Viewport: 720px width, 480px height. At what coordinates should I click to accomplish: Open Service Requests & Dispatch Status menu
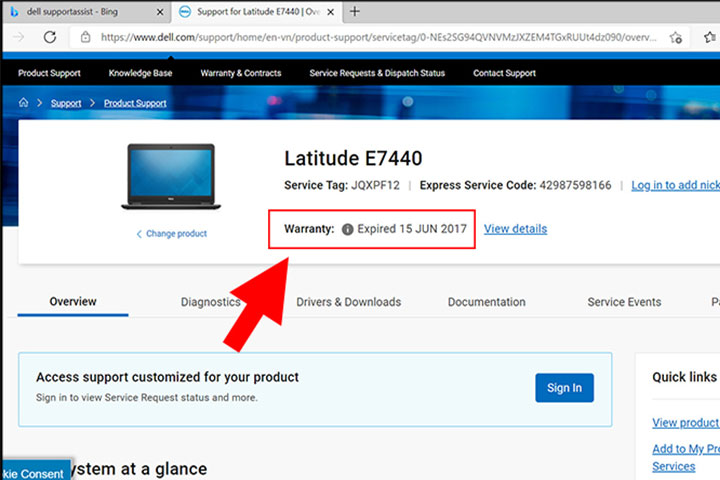pos(377,73)
